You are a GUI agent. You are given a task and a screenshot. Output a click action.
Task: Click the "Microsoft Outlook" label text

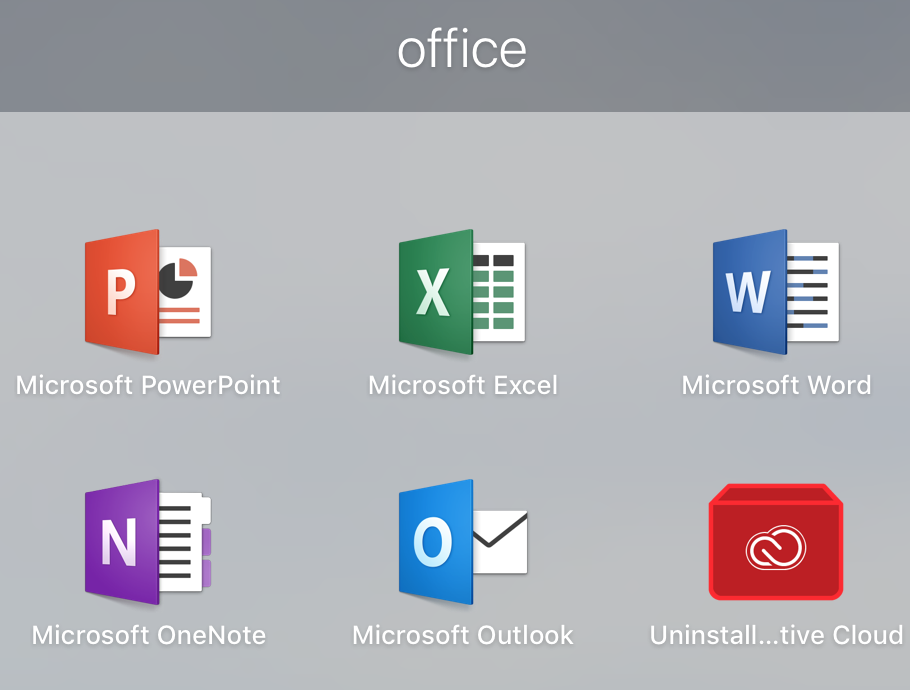[x=463, y=635]
